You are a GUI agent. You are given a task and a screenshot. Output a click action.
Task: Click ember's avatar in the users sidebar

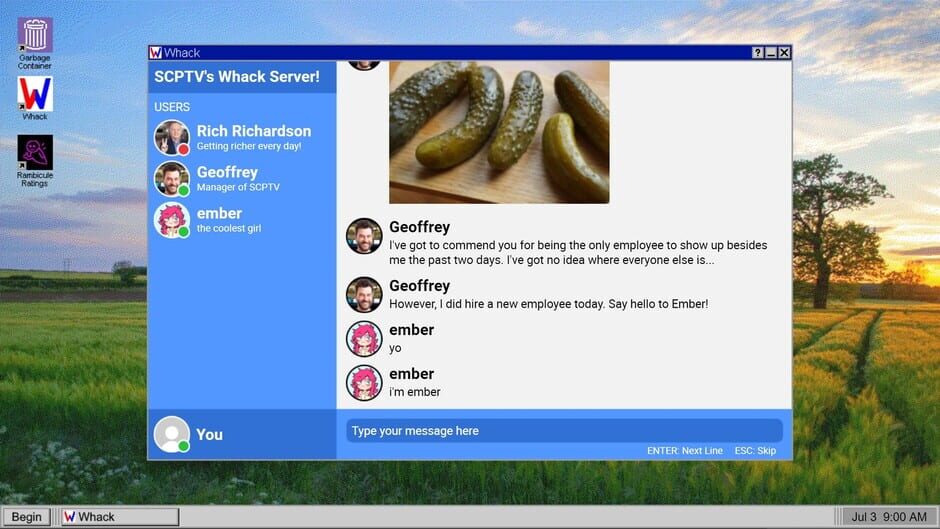pos(171,220)
